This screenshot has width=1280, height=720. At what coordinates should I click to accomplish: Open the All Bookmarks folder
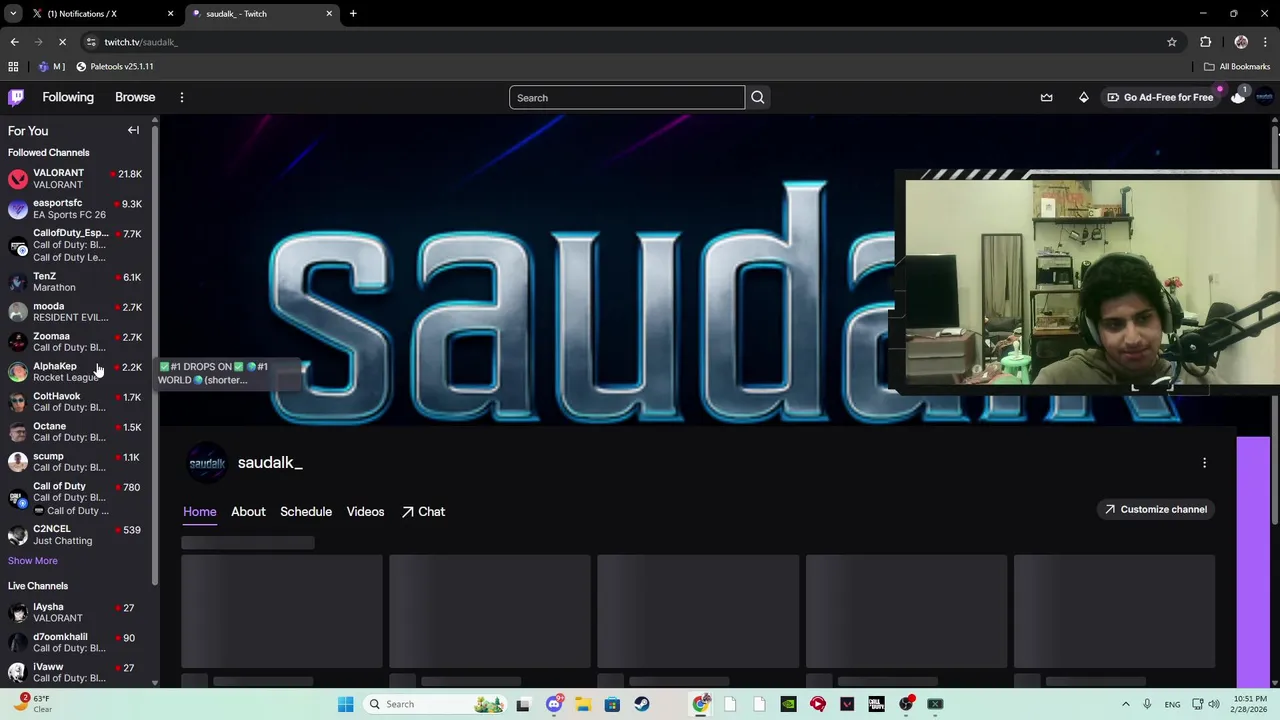coord(1237,66)
